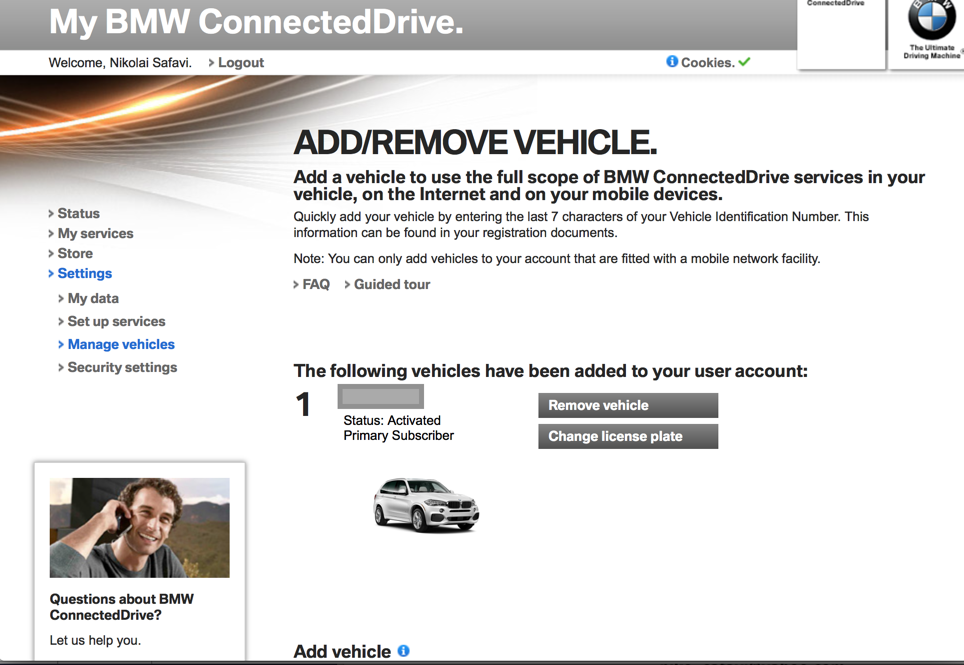The image size is (964, 665).
Task: Click 'Let us help you.' text
Action: (95, 640)
